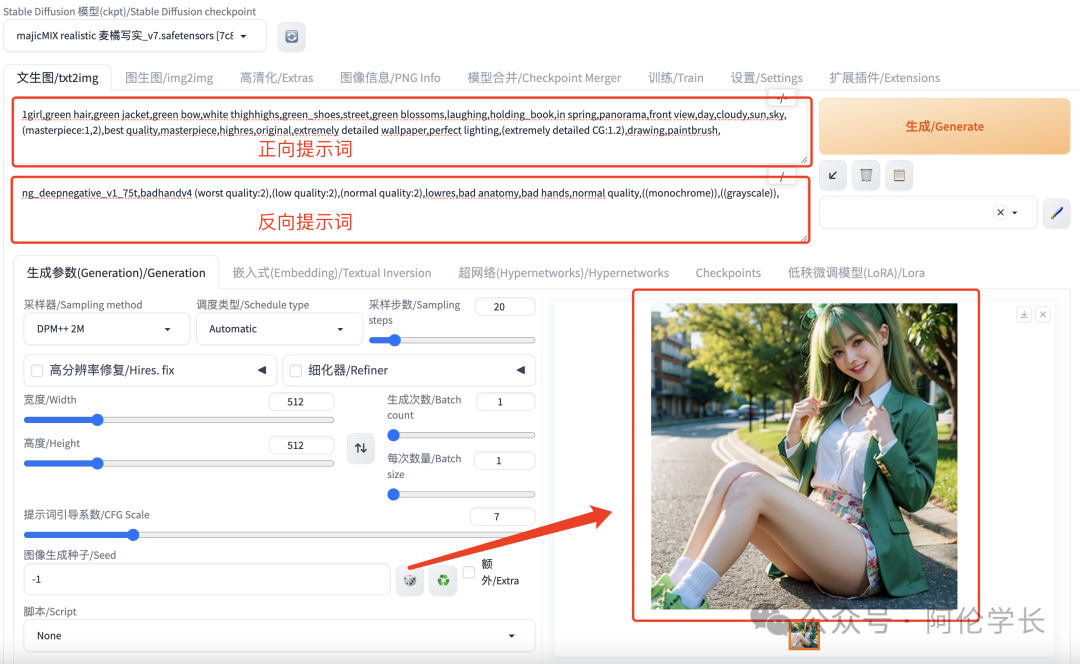Check the 额外/Extra seed option

468,572
